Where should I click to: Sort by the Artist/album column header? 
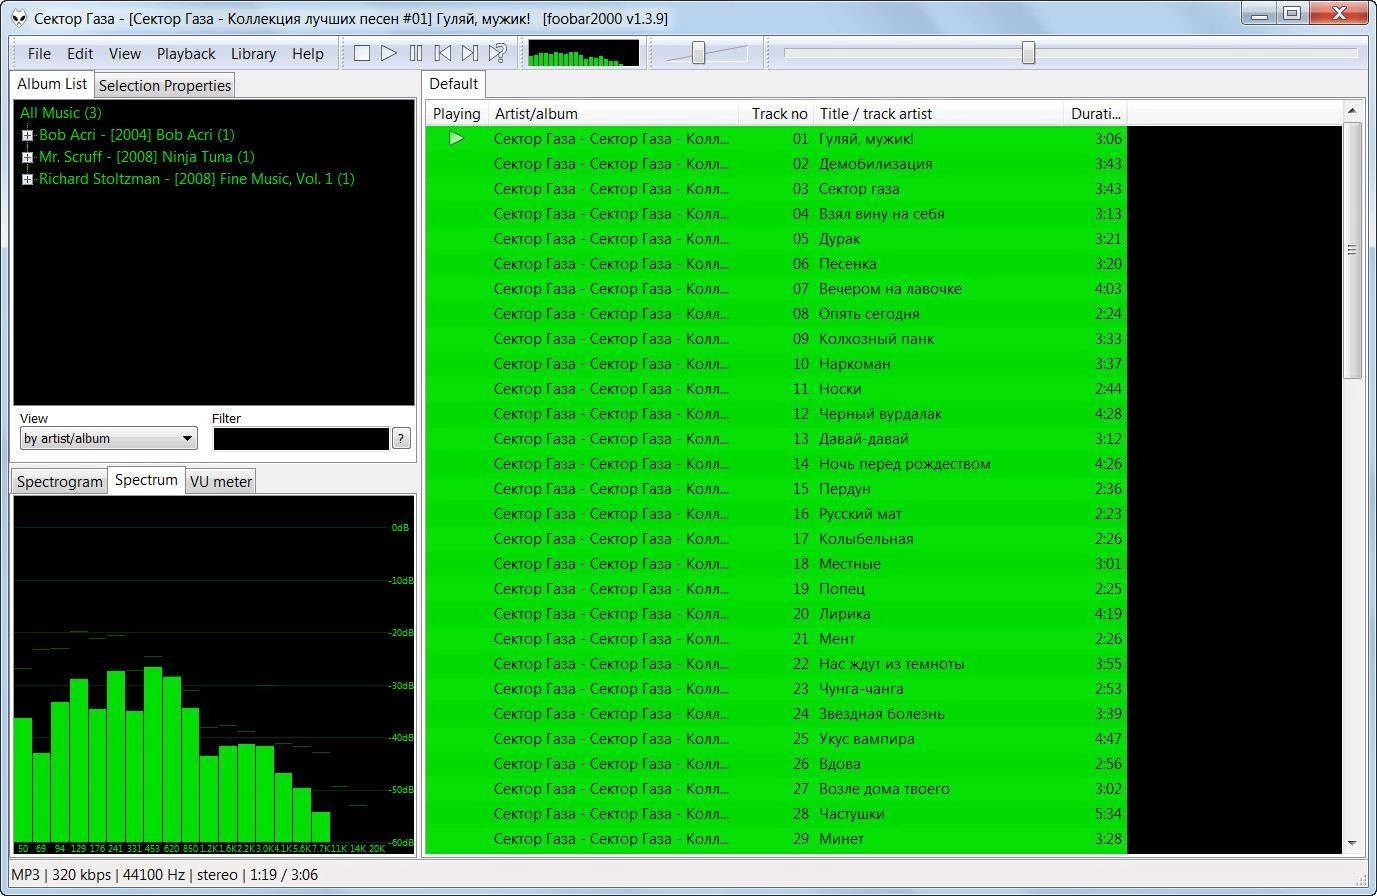(613, 114)
